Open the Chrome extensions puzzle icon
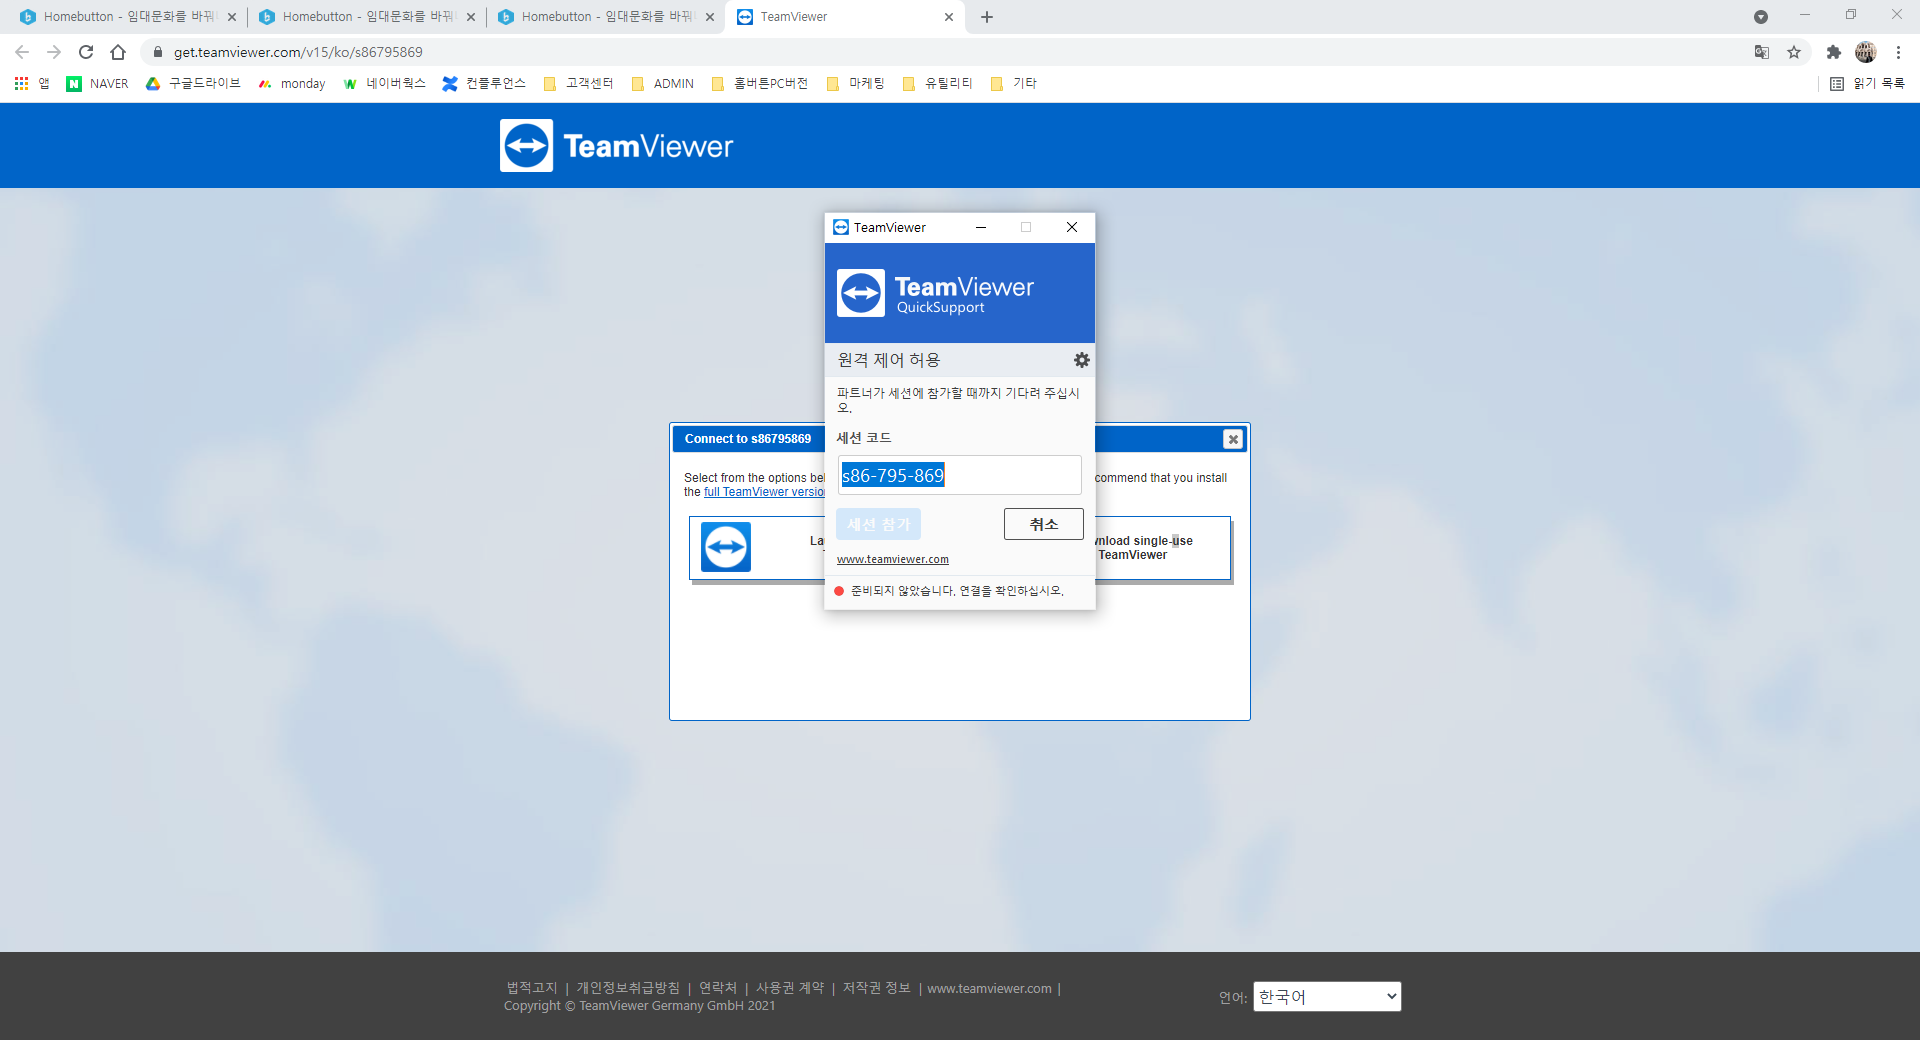1920x1040 pixels. pos(1833,52)
